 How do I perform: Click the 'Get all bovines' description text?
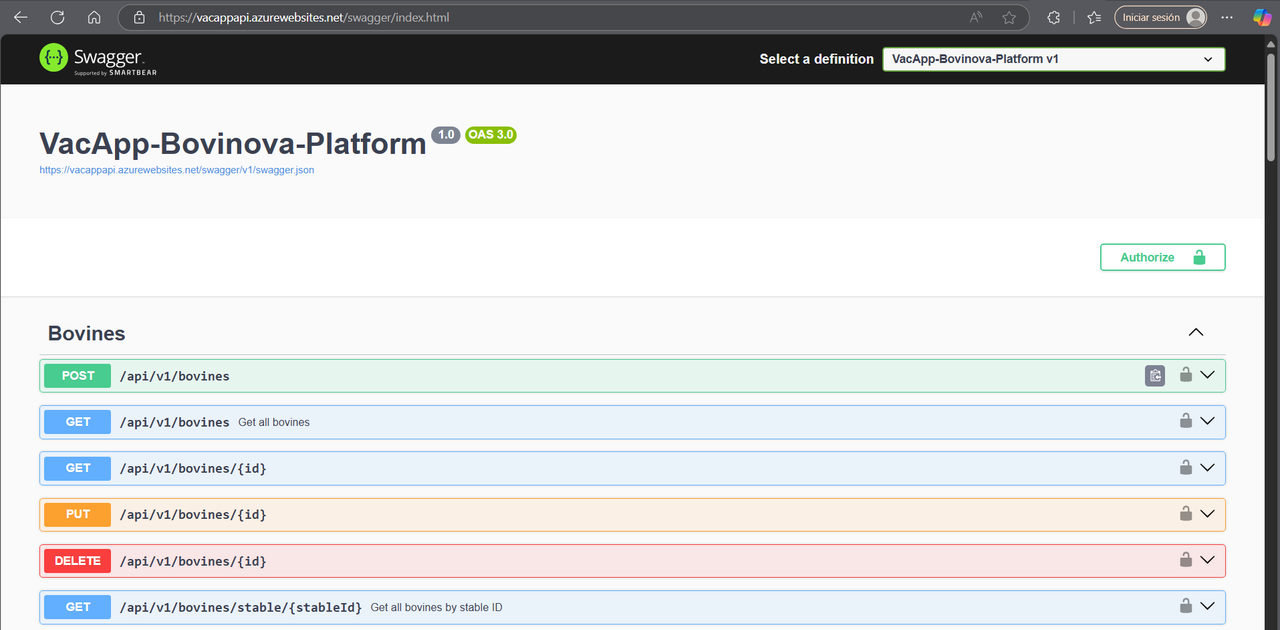(x=274, y=422)
